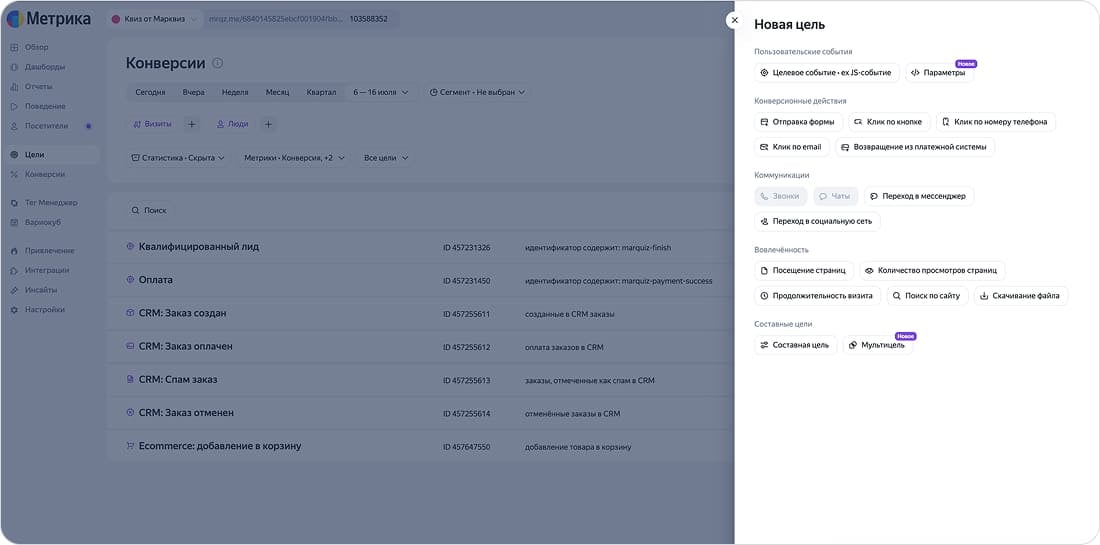Create a Составная цель goal

(796, 344)
